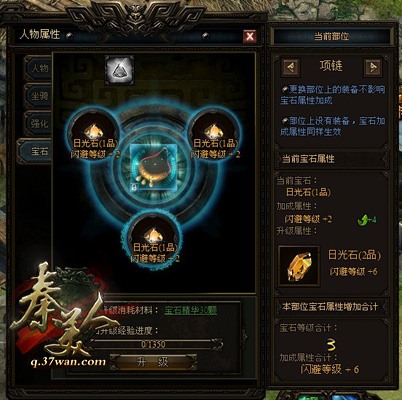Click the small lock icon on center socket

click(x=134, y=187)
